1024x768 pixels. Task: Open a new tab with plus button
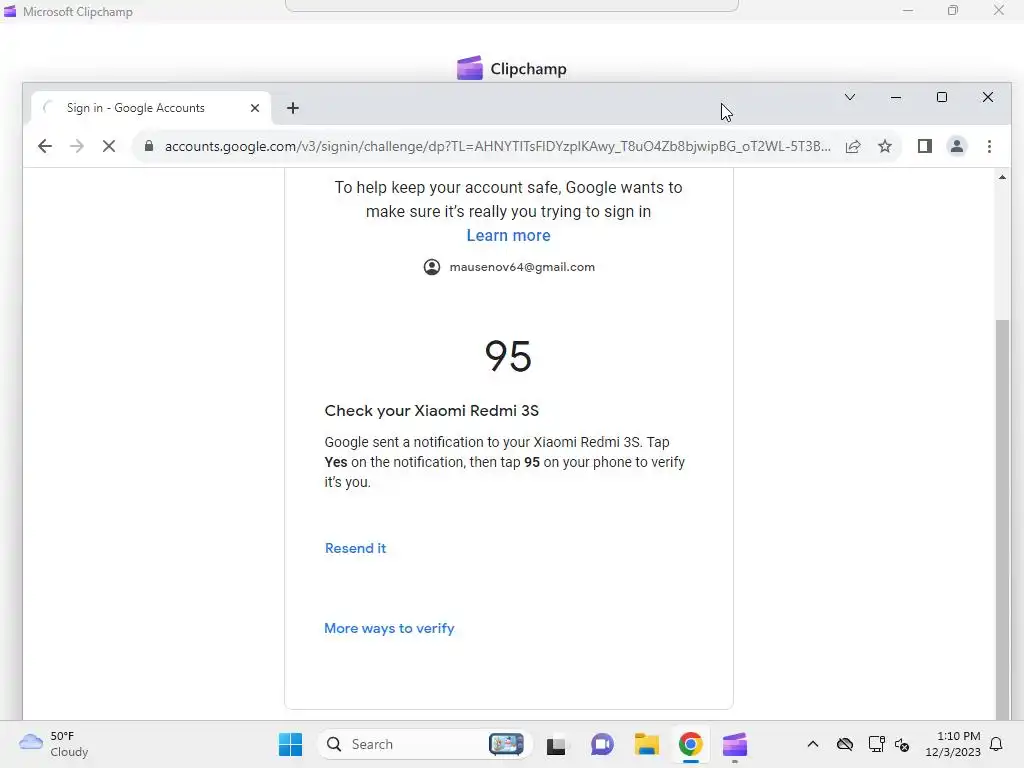pyautogui.click(x=293, y=108)
